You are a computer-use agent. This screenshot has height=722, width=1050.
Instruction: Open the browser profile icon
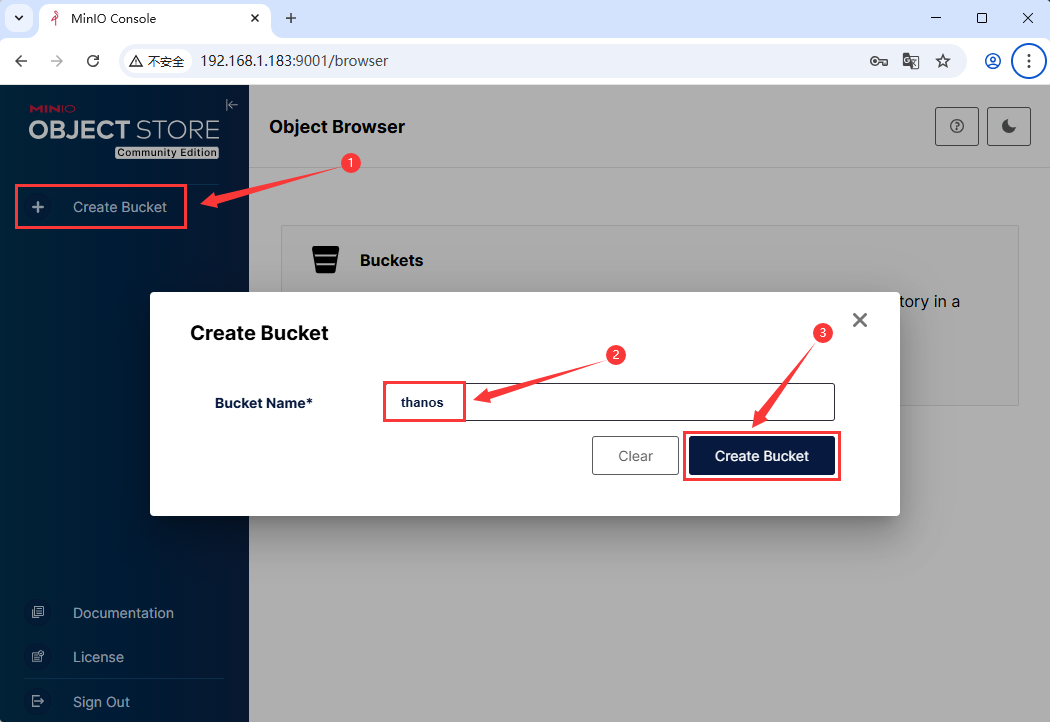(x=992, y=61)
